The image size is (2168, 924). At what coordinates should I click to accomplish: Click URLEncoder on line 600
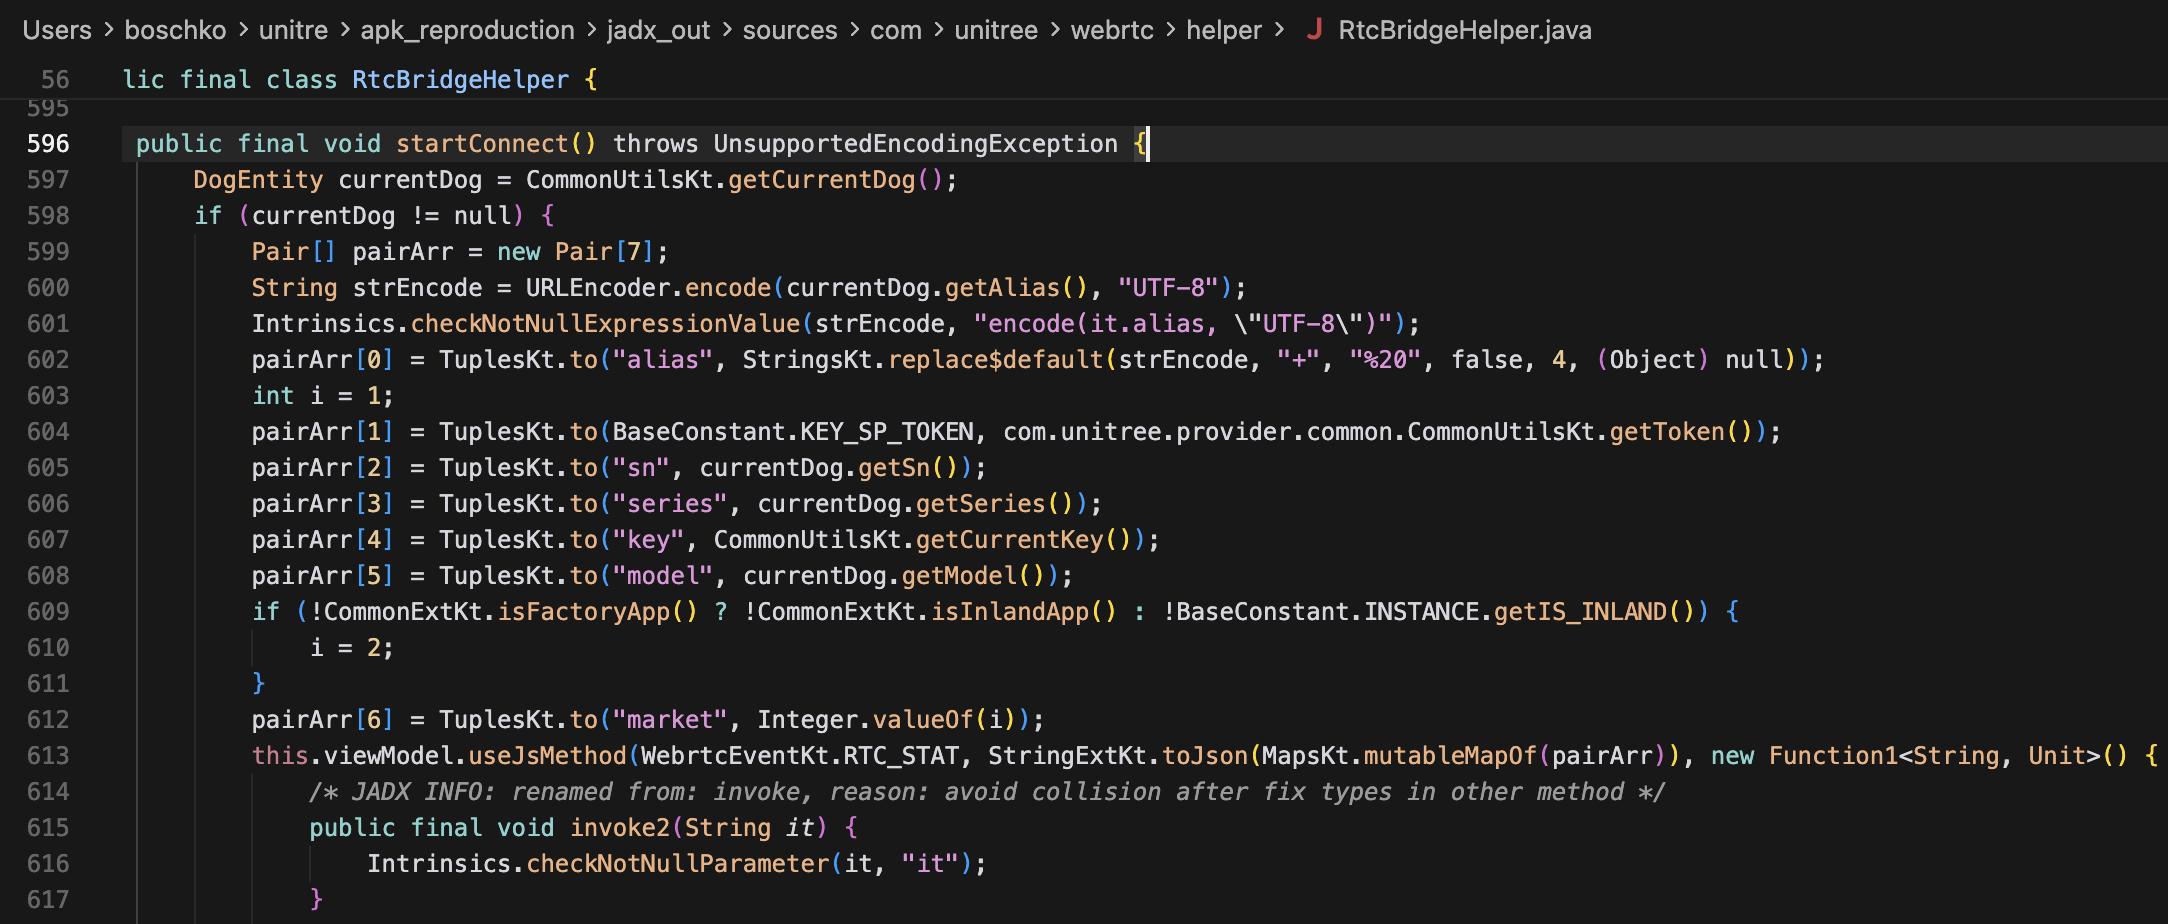coord(598,288)
